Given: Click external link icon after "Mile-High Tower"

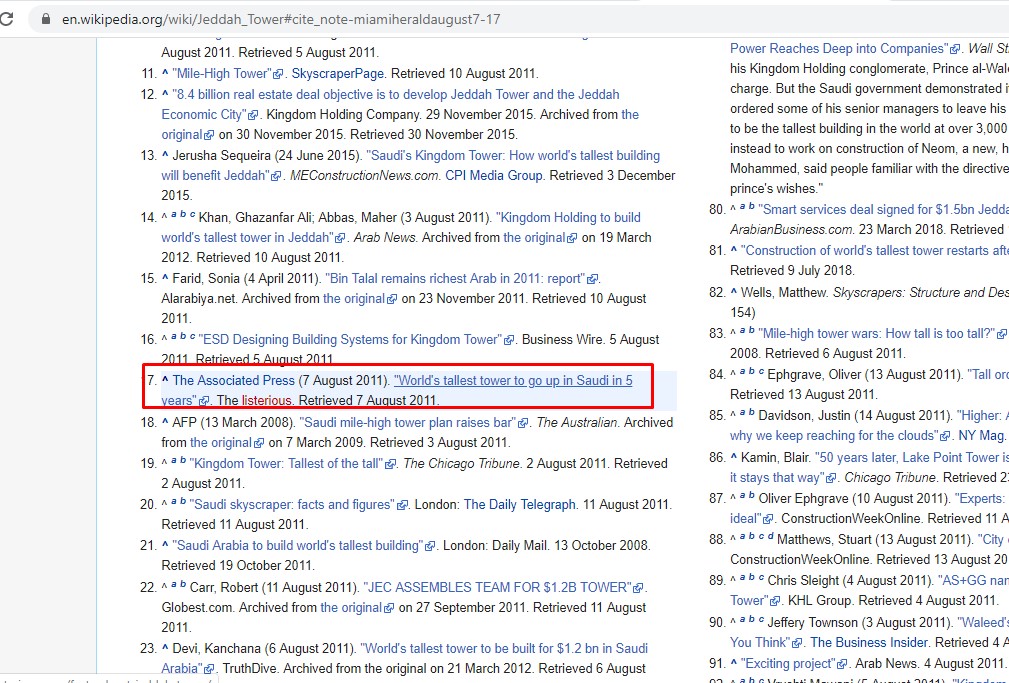Looking at the screenshot, I should tap(282, 74).
